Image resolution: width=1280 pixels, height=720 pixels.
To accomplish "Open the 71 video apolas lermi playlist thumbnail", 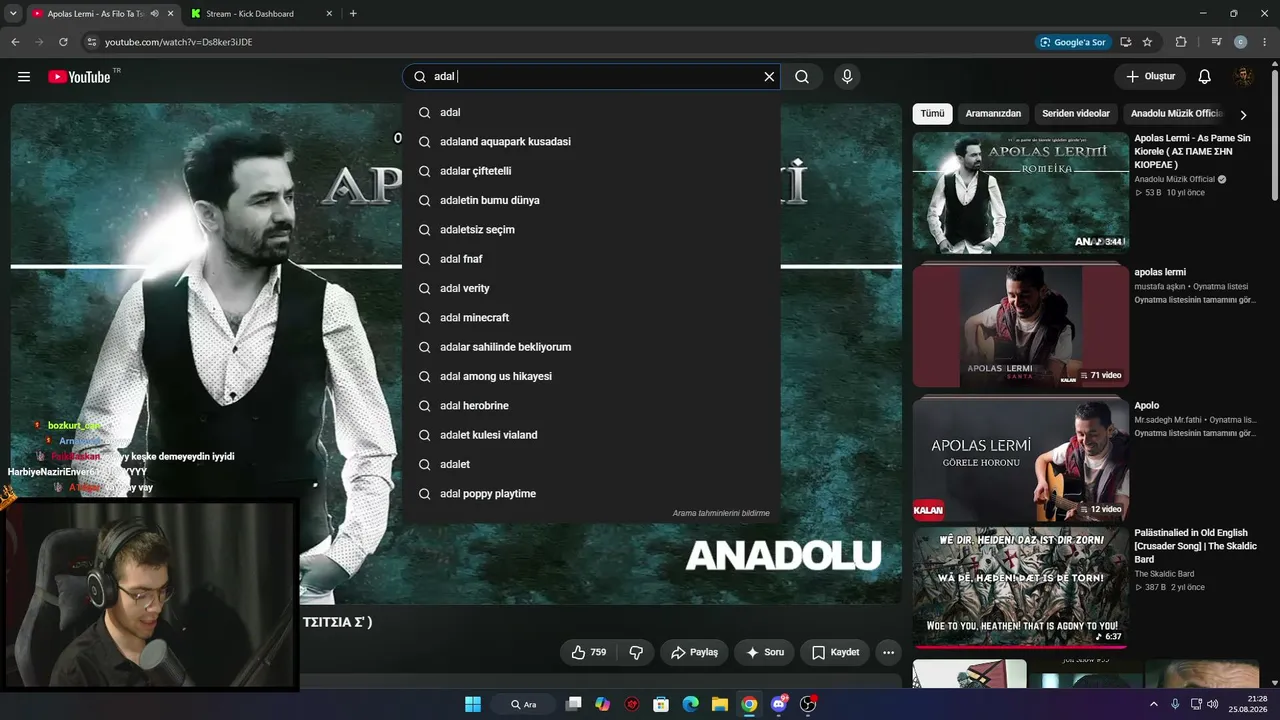I will (1021, 326).
